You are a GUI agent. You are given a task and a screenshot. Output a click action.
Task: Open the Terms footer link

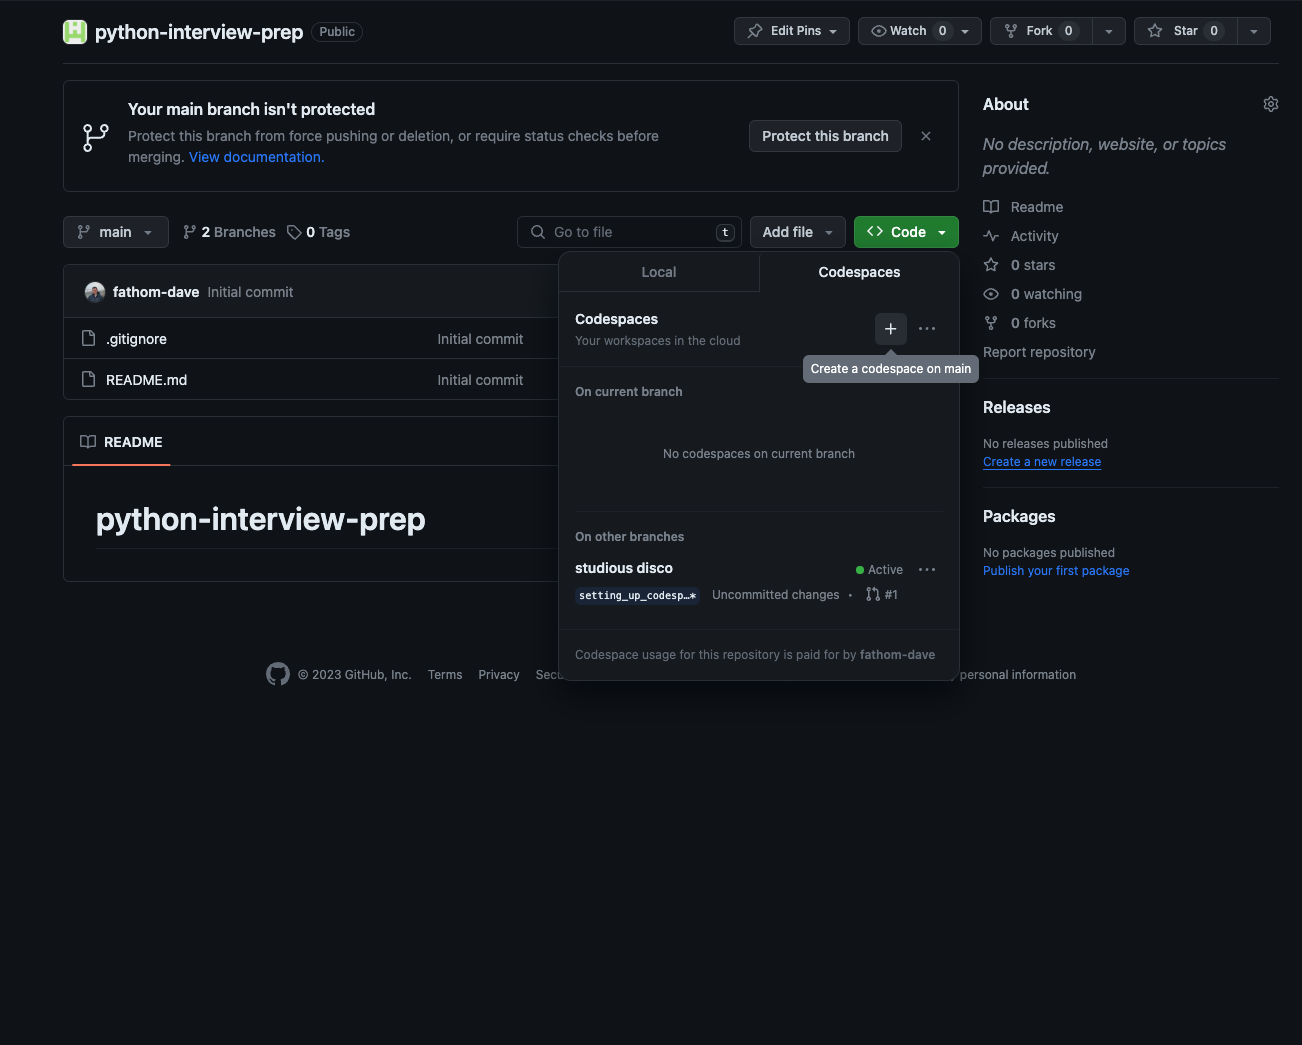pos(445,675)
